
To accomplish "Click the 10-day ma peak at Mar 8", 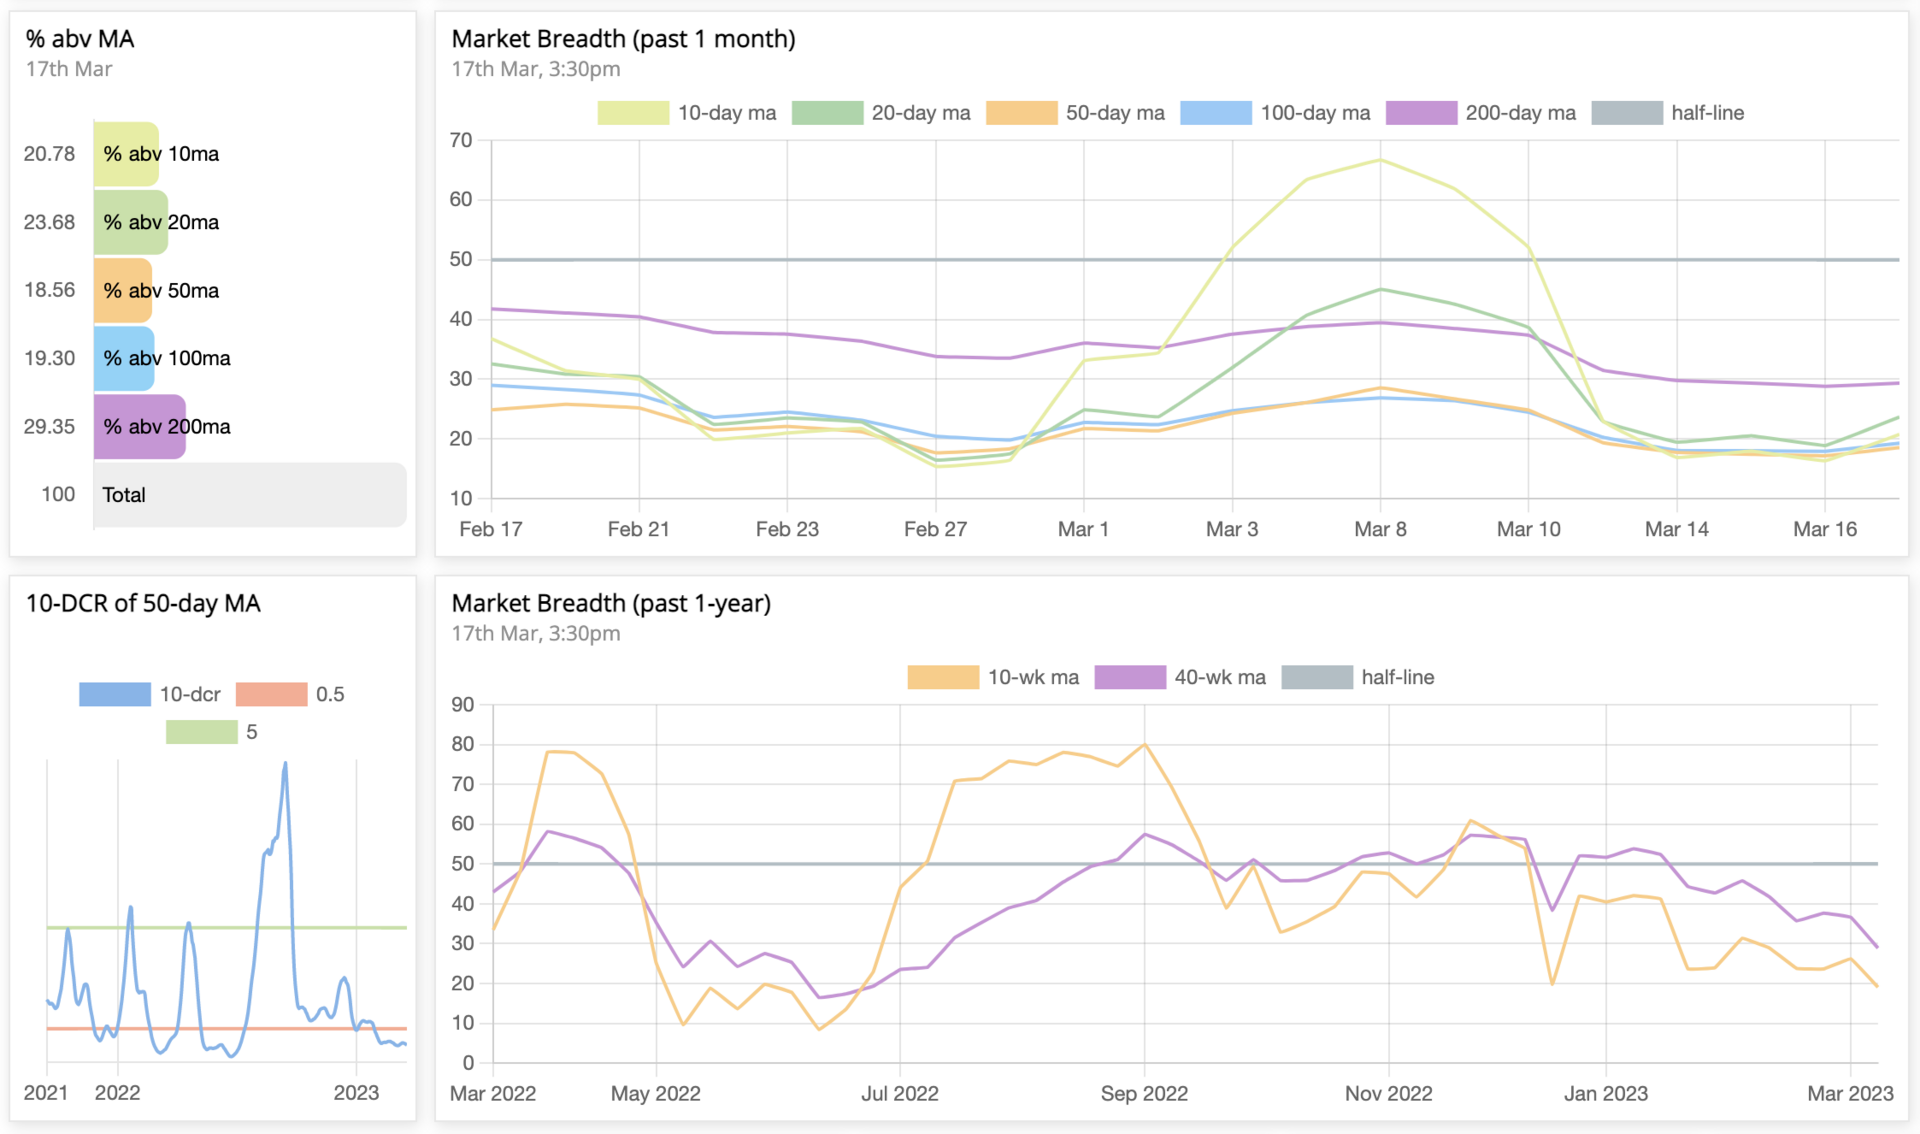I will pyautogui.click(x=1380, y=160).
